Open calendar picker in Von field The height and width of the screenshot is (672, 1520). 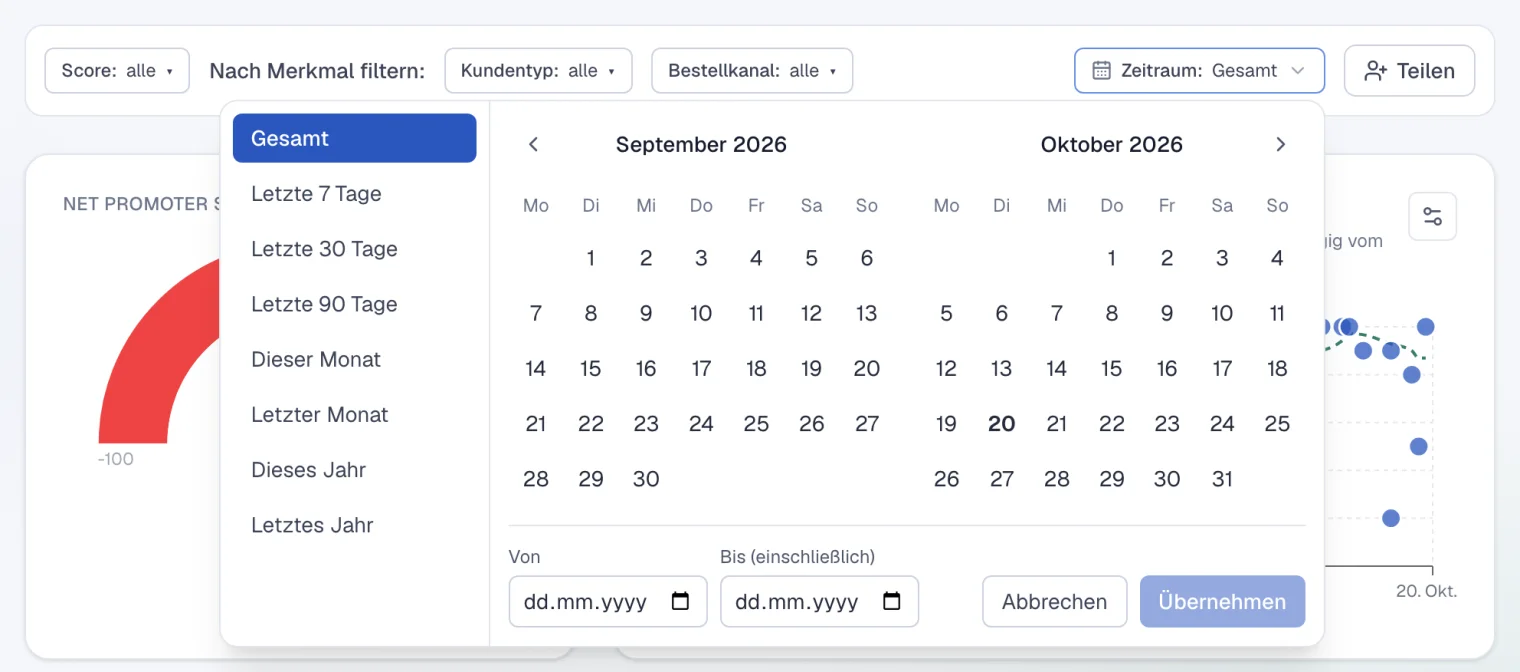click(680, 602)
